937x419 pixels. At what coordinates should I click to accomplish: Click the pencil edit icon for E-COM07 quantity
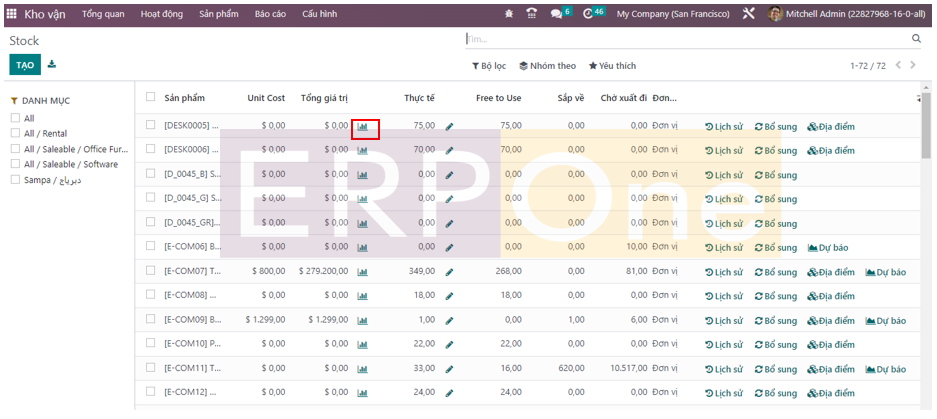point(450,272)
